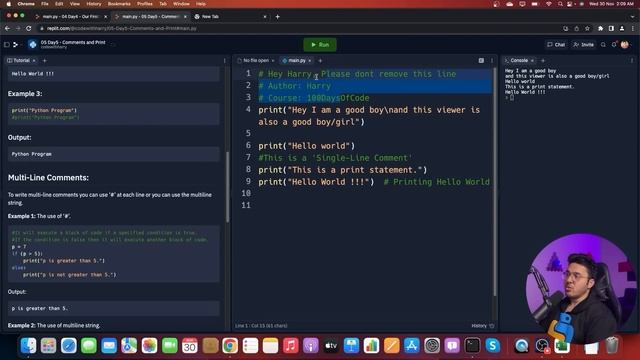This screenshot has width=640, height=360.
Task: Click the Multi-Line Comments heading in Tutorial
Action: pyautogui.click(x=48, y=178)
